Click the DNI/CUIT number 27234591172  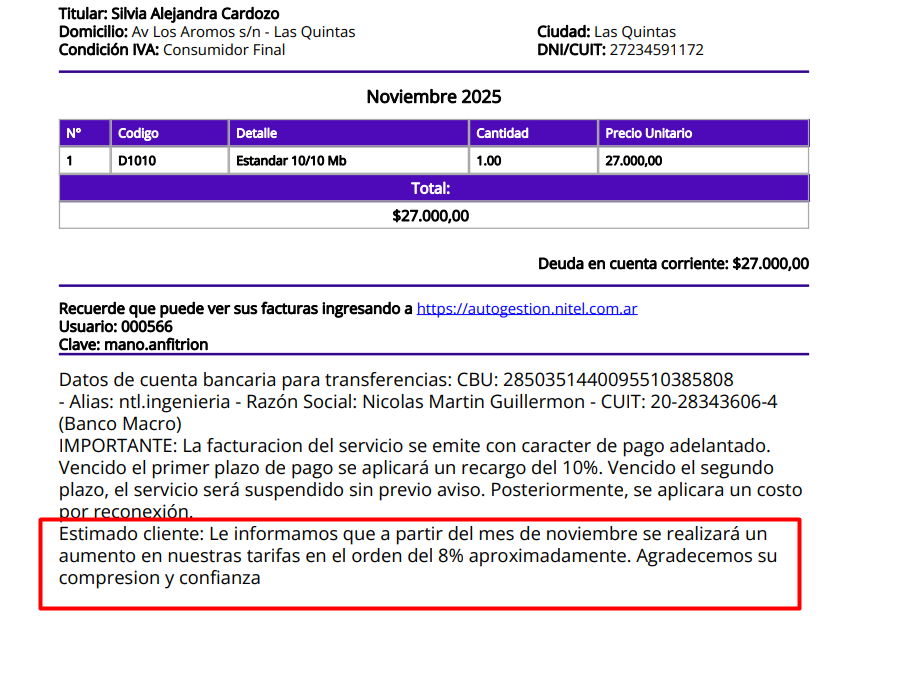(656, 50)
